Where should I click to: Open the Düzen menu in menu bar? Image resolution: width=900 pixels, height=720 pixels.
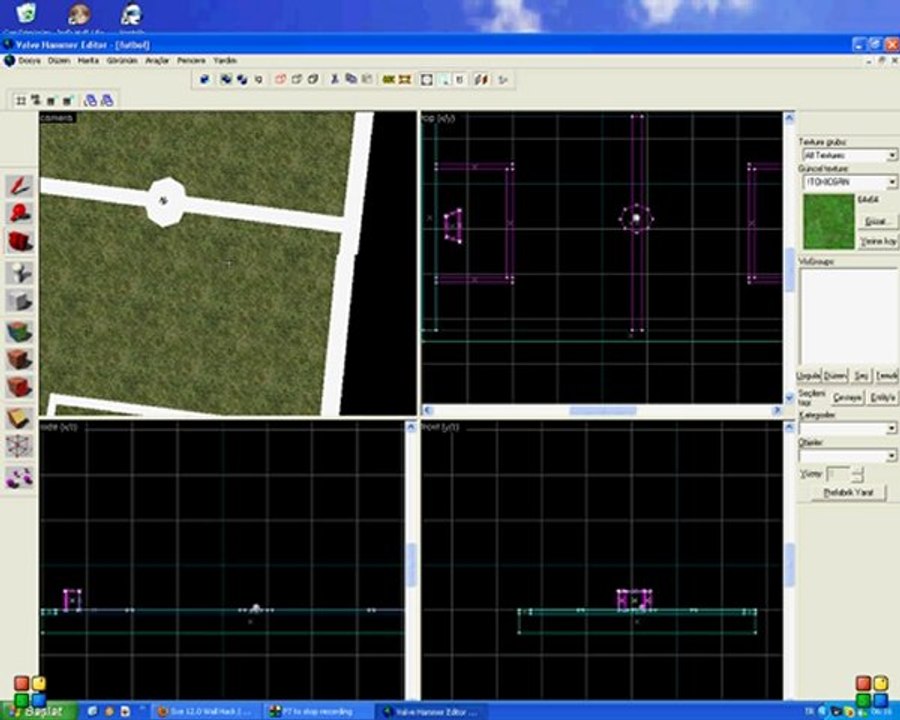coord(59,60)
